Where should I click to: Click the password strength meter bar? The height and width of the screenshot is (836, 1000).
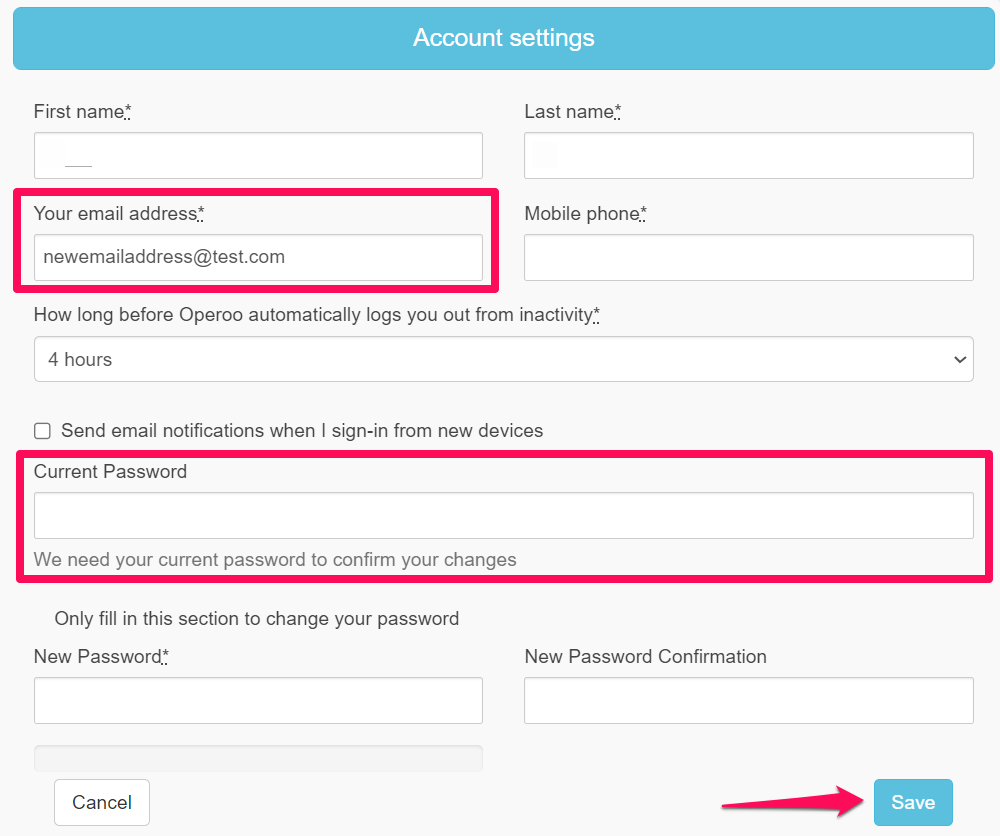click(x=258, y=758)
